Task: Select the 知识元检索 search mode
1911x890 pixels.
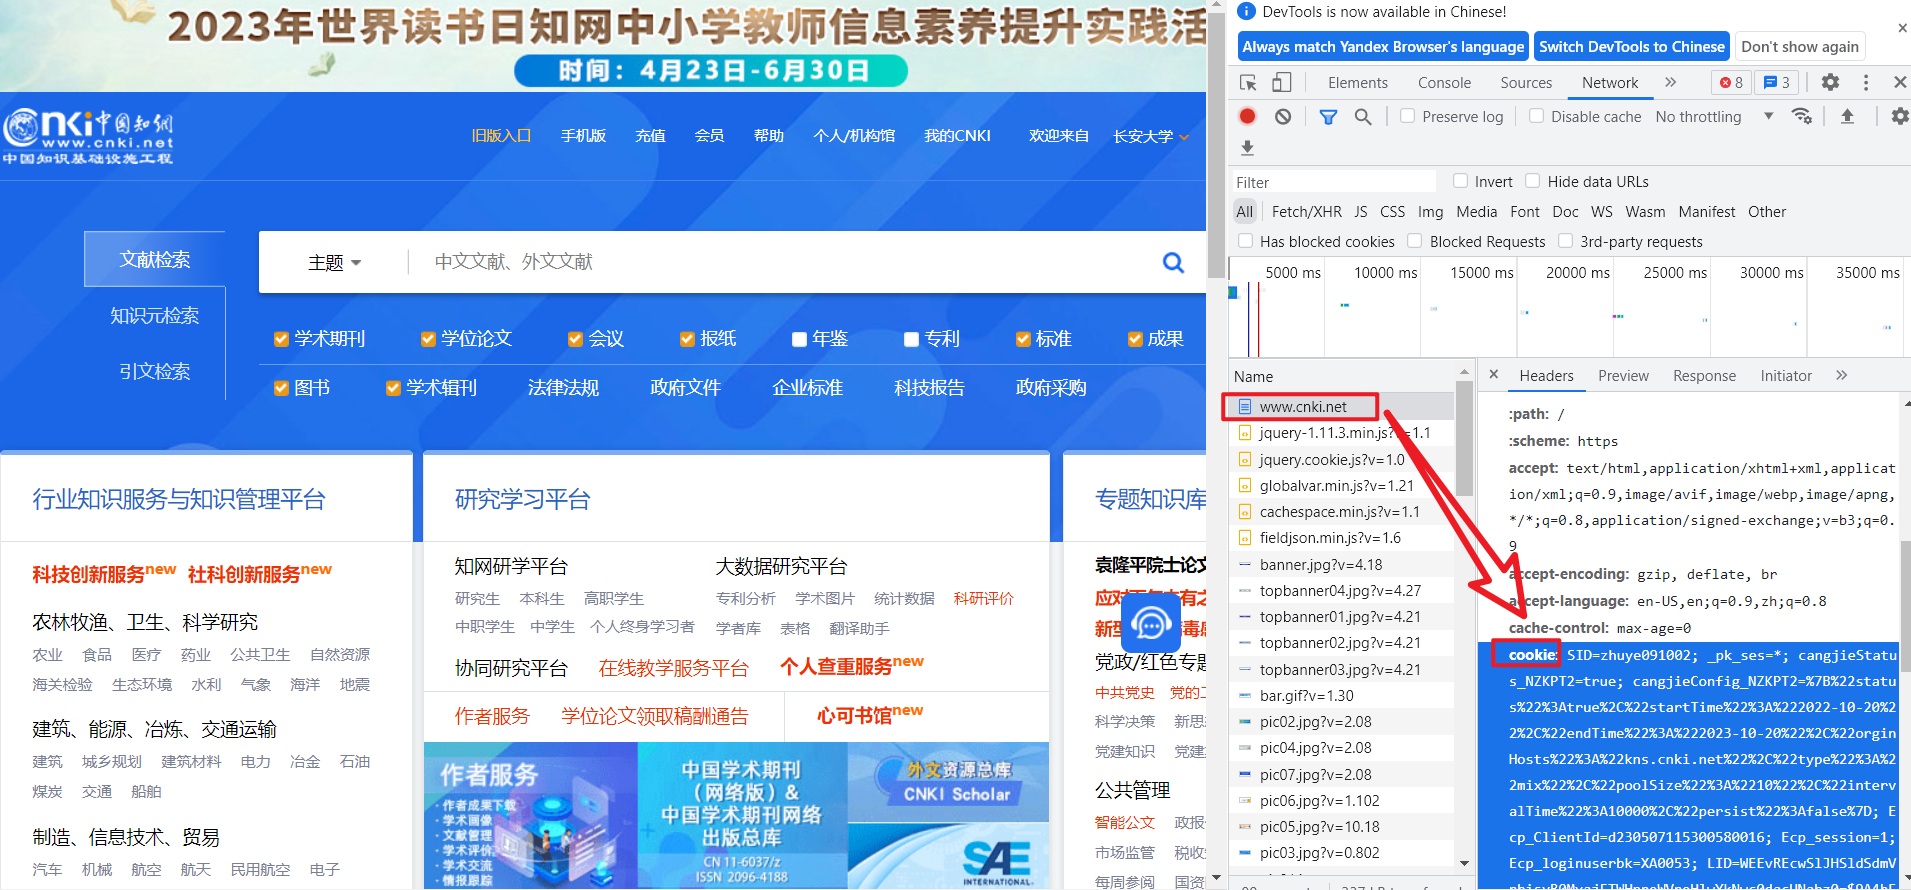Action: [x=154, y=316]
